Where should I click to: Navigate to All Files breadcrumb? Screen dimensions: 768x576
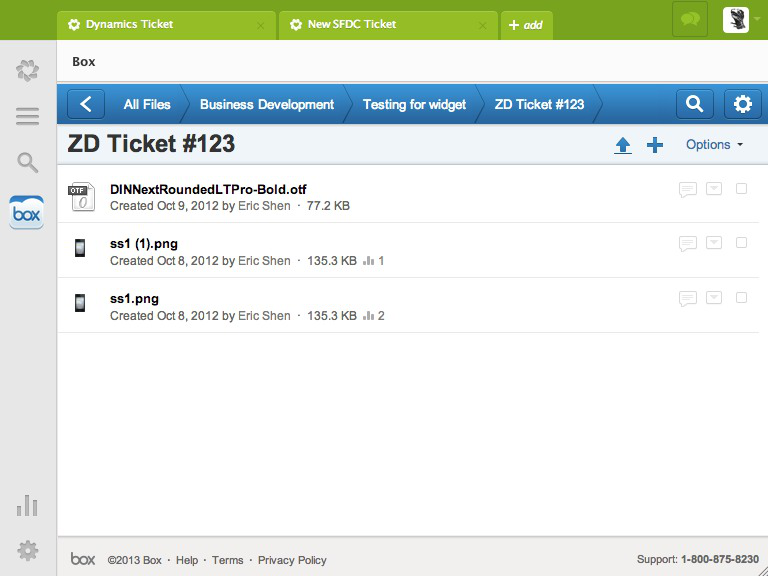(x=147, y=104)
